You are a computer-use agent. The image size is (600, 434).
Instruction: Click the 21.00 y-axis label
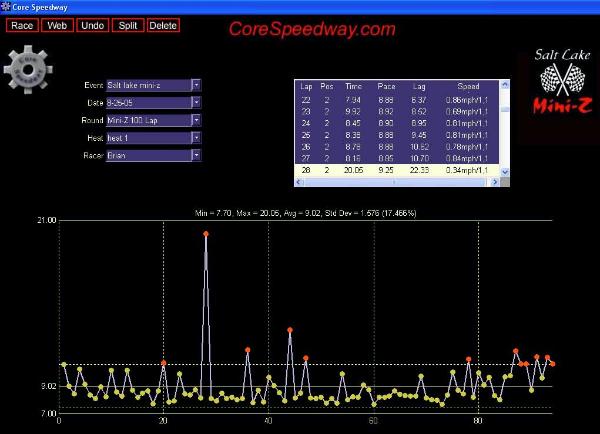point(47,220)
